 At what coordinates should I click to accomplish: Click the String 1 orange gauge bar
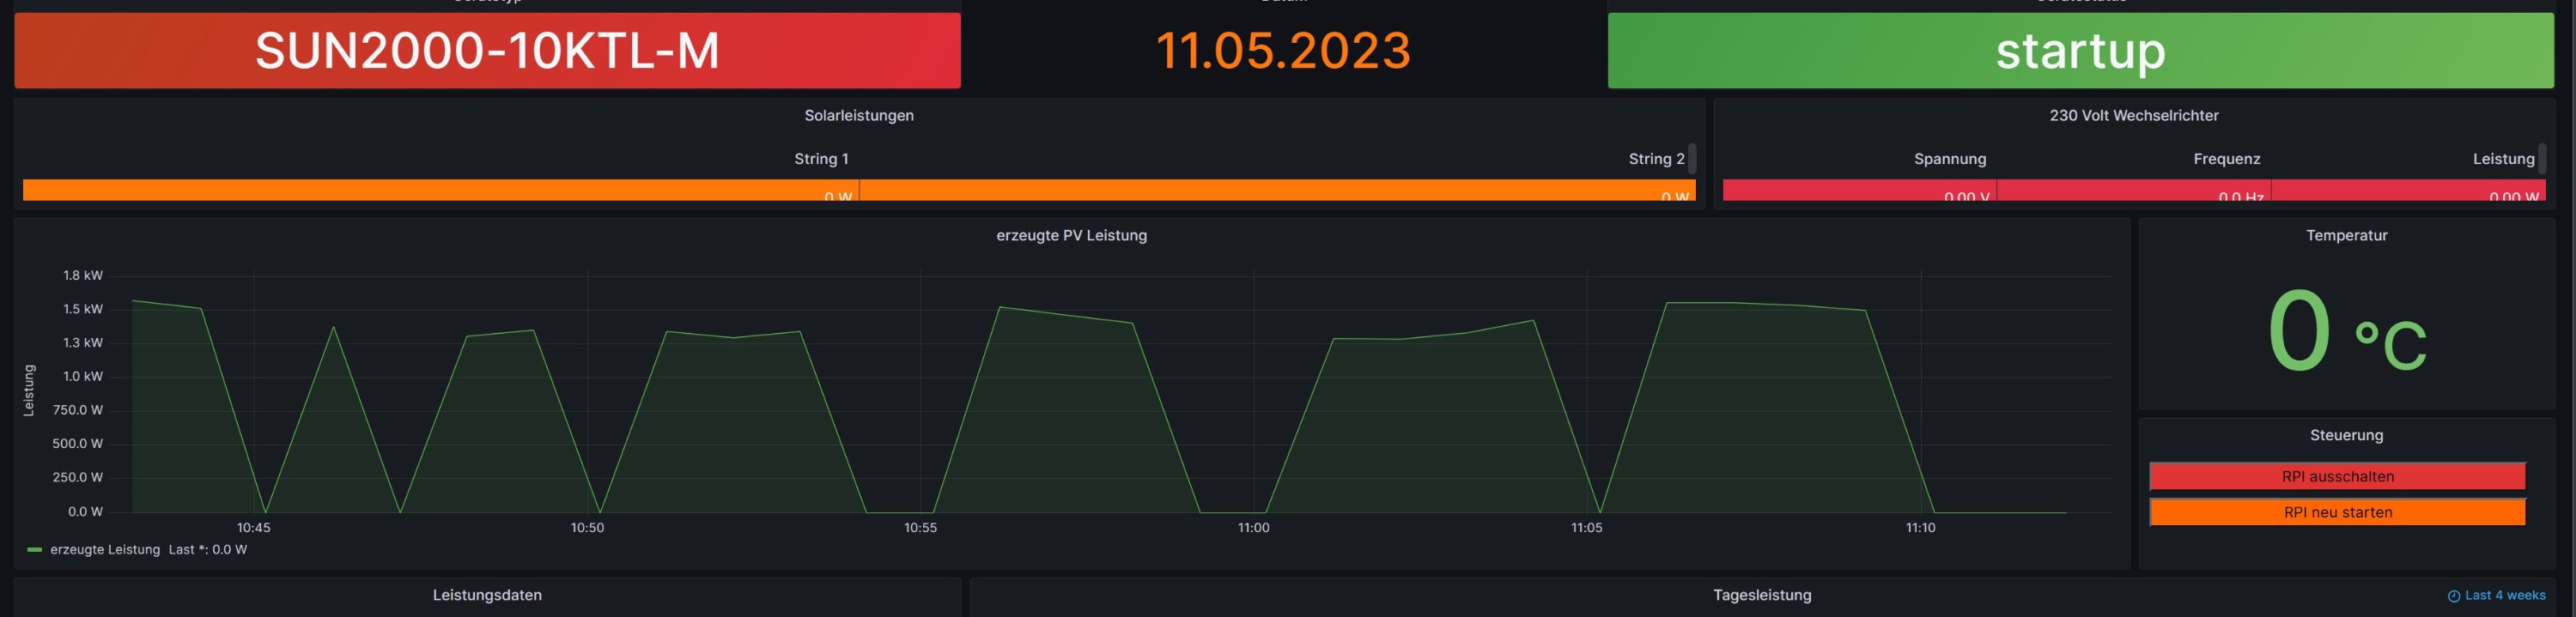[x=440, y=190]
